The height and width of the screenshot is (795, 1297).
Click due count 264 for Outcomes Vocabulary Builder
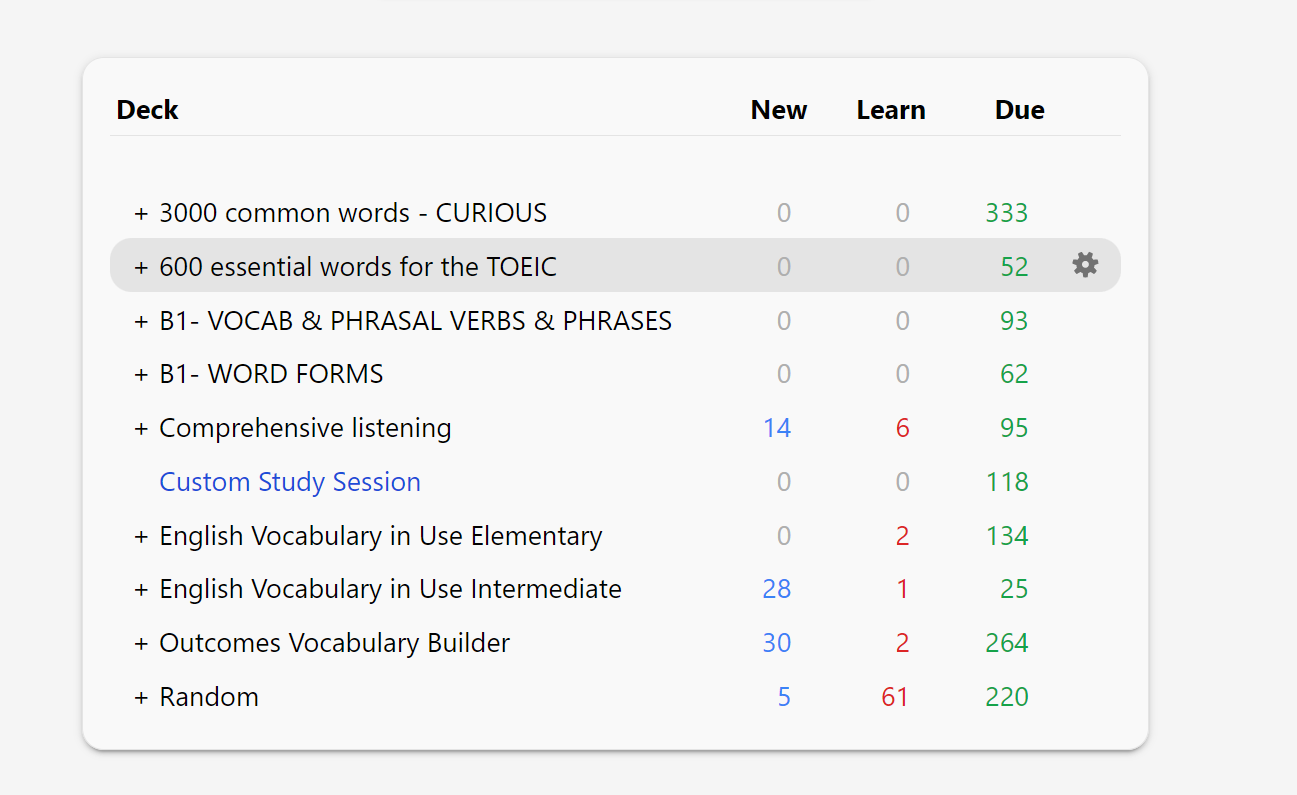(x=1007, y=643)
